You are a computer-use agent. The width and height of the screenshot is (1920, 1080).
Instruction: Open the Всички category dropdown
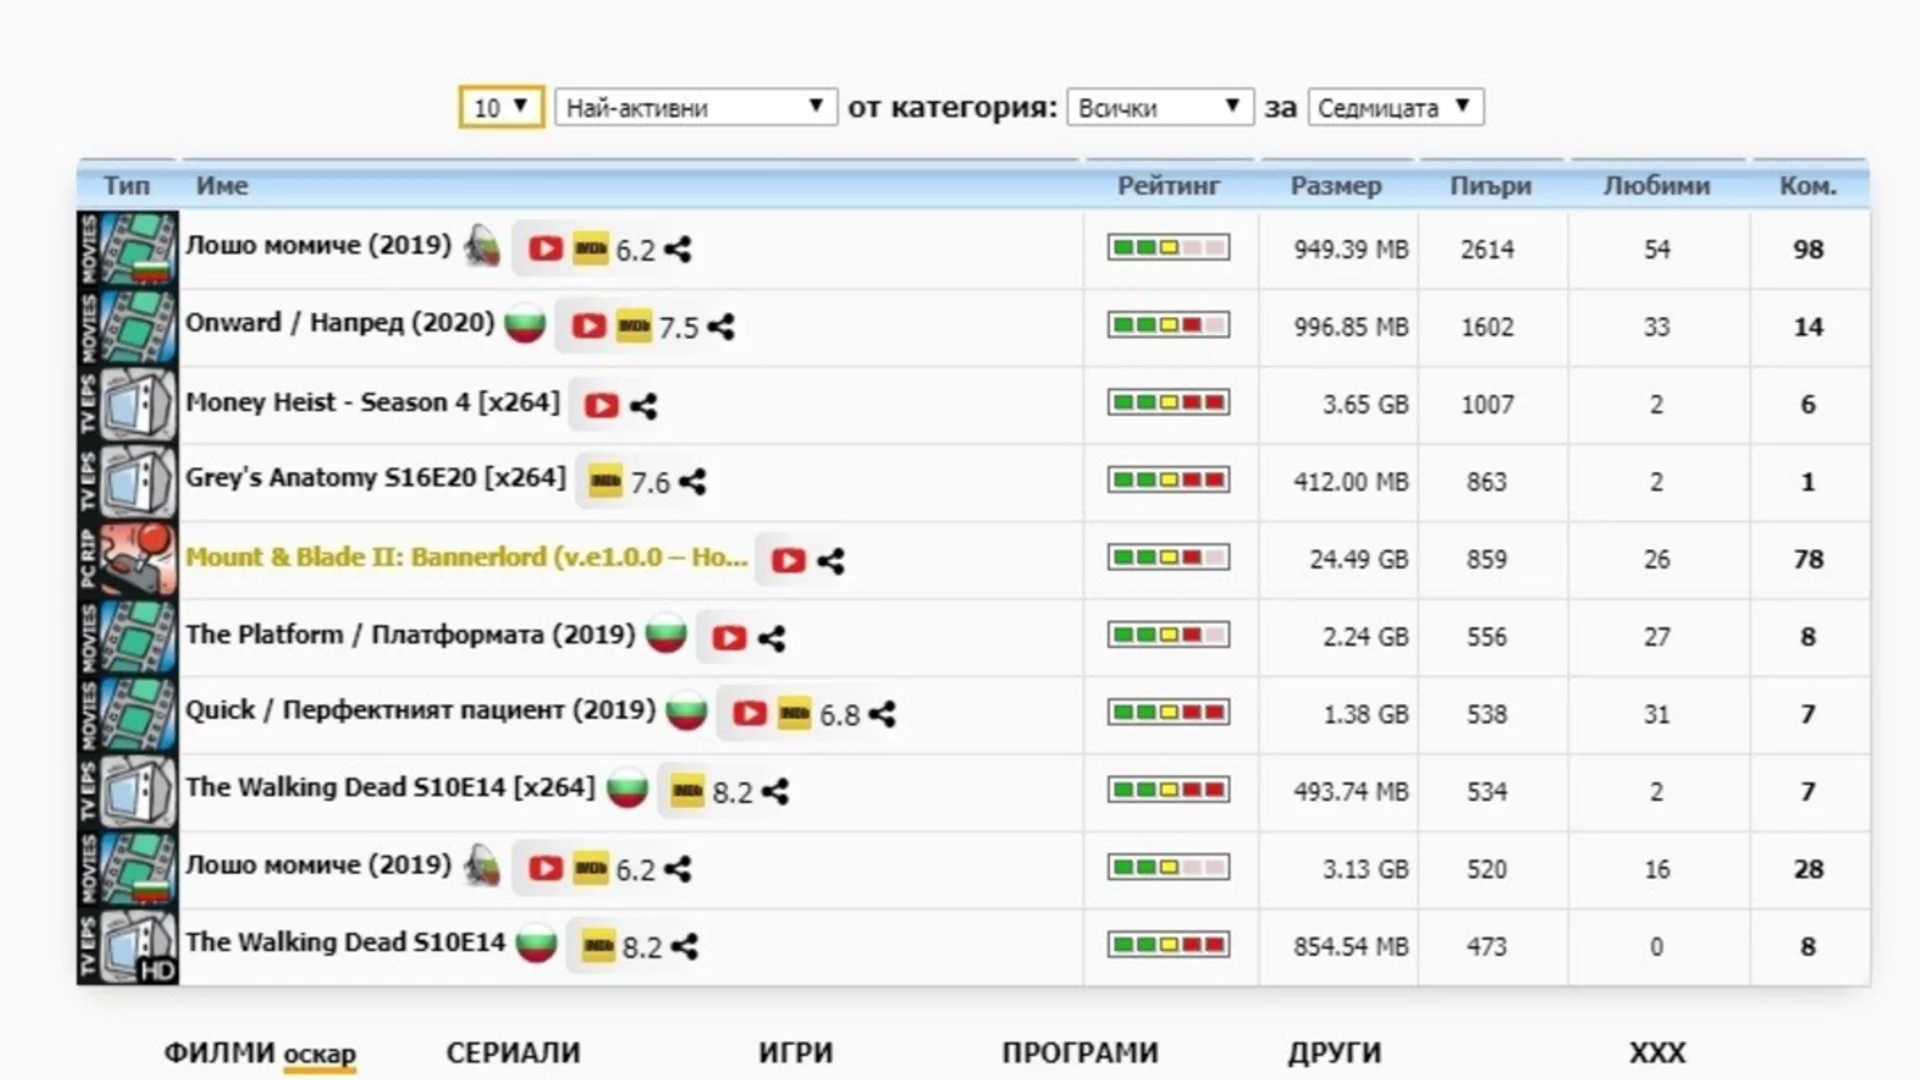[x=1160, y=107]
